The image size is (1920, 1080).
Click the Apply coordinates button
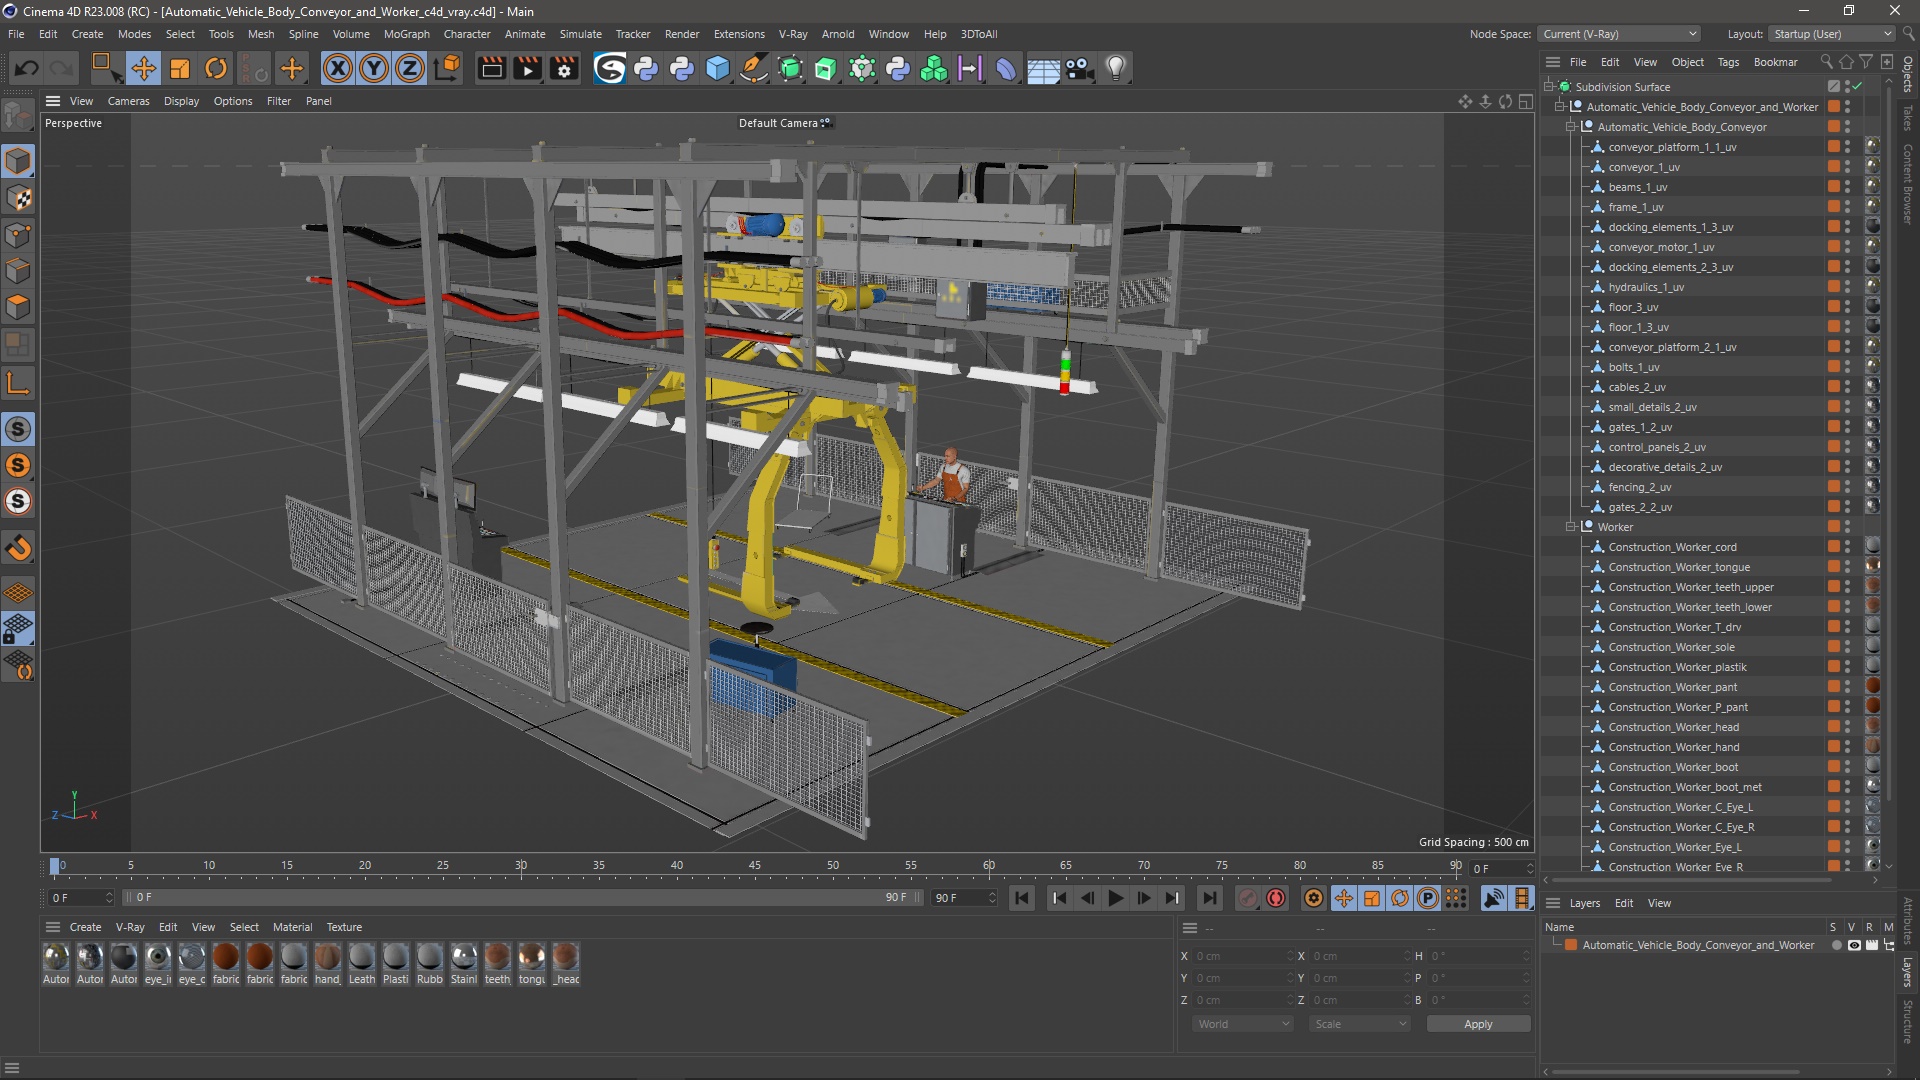[1477, 1024]
